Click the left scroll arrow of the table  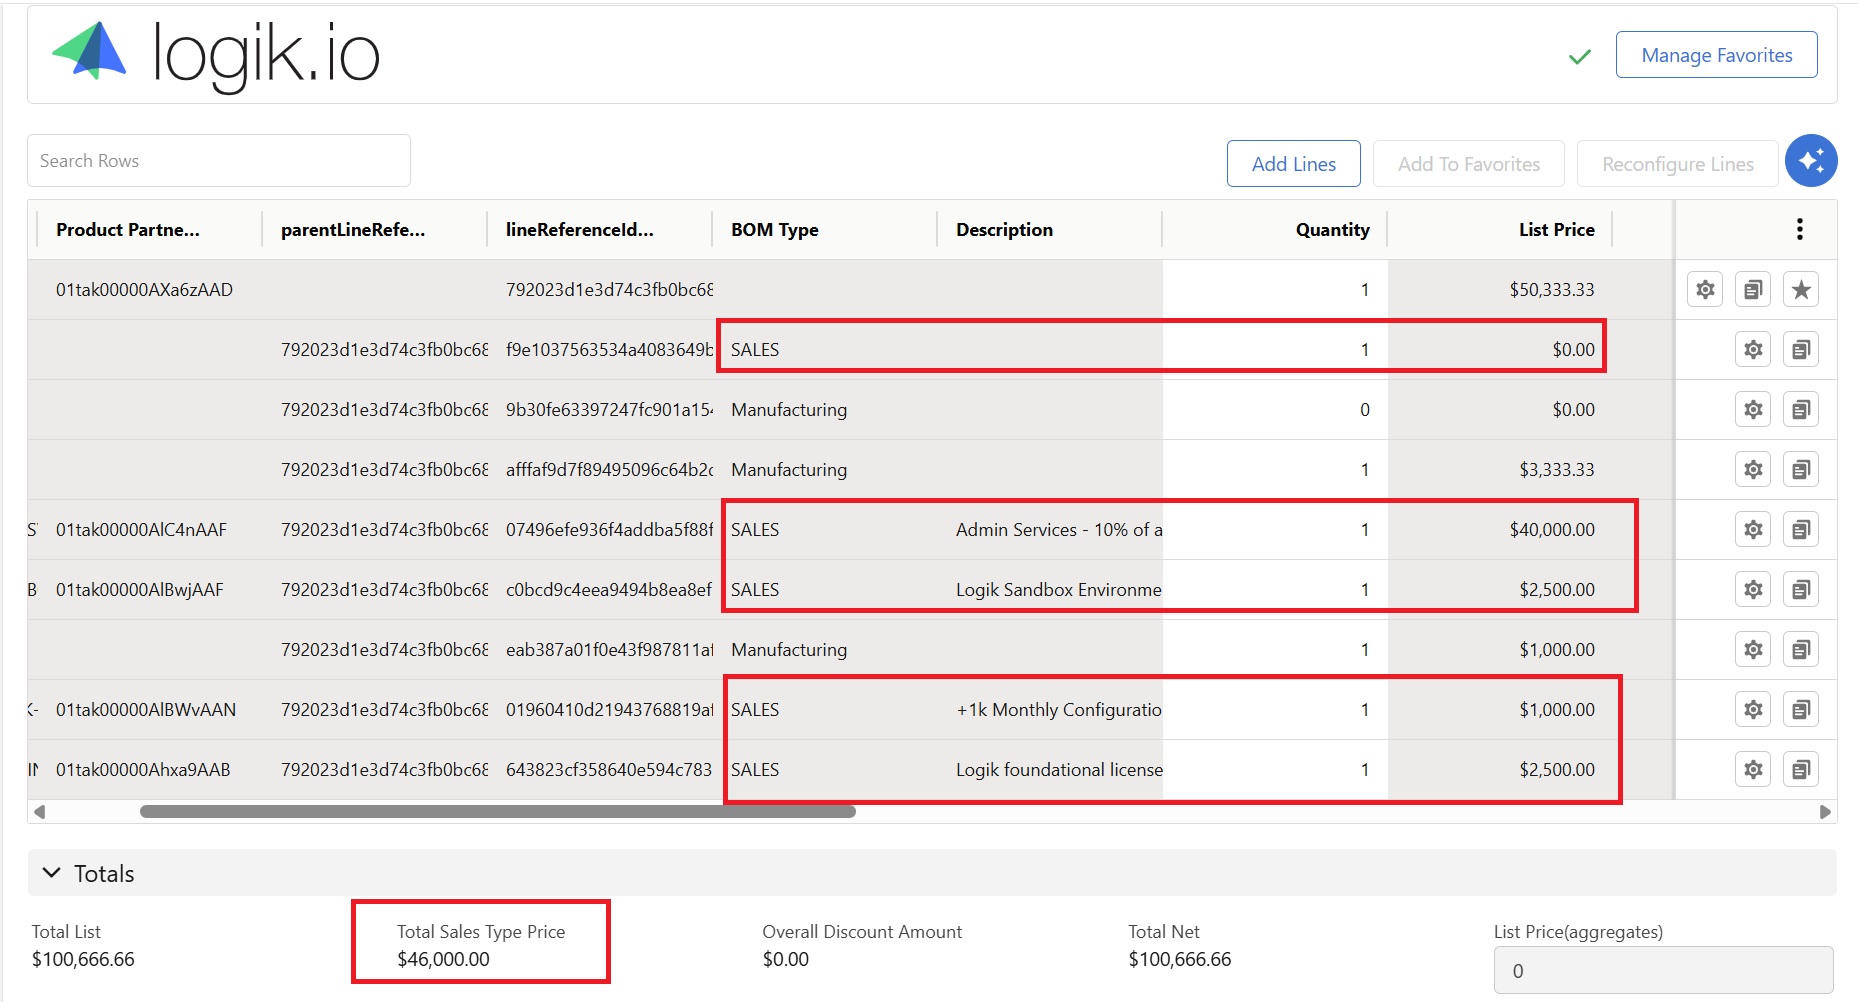pyautogui.click(x=39, y=812)
